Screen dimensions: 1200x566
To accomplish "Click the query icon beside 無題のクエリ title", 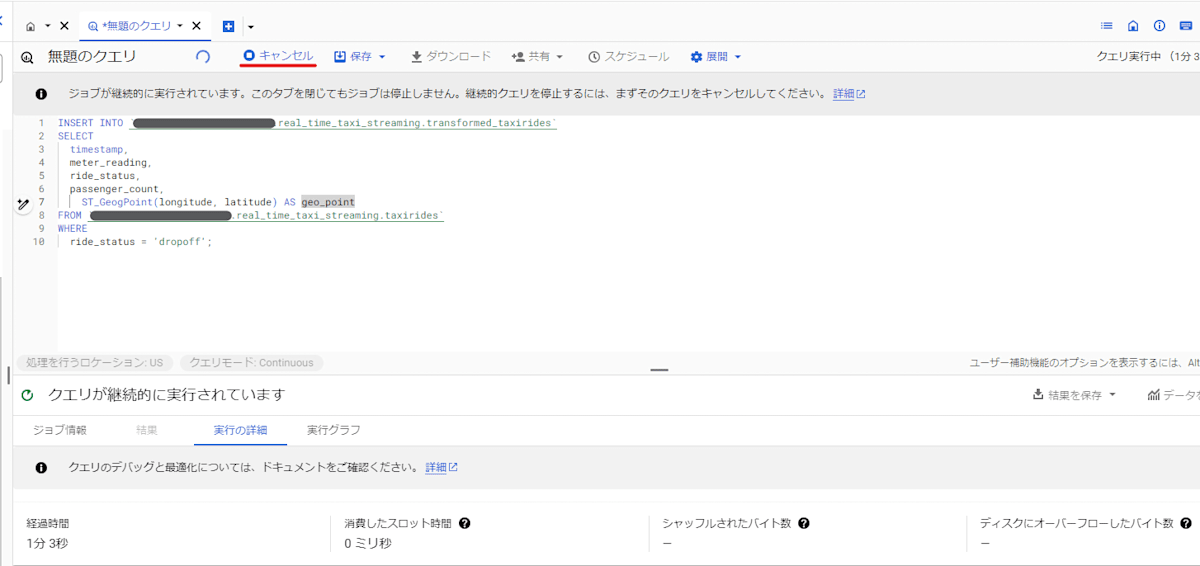I will pos(27,57).
